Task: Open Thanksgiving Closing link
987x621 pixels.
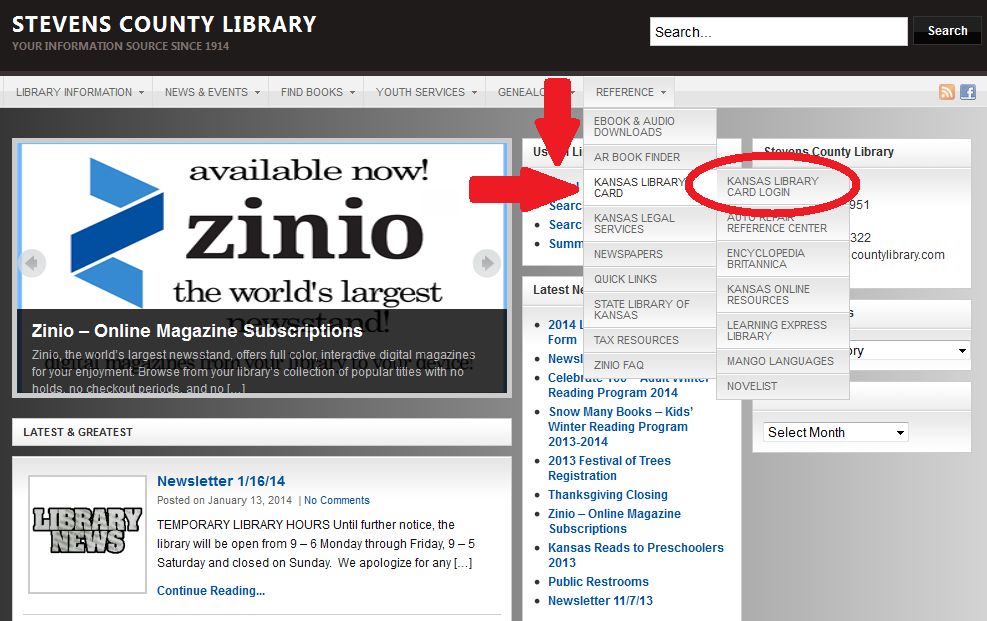Action: [x=607, y=495]
